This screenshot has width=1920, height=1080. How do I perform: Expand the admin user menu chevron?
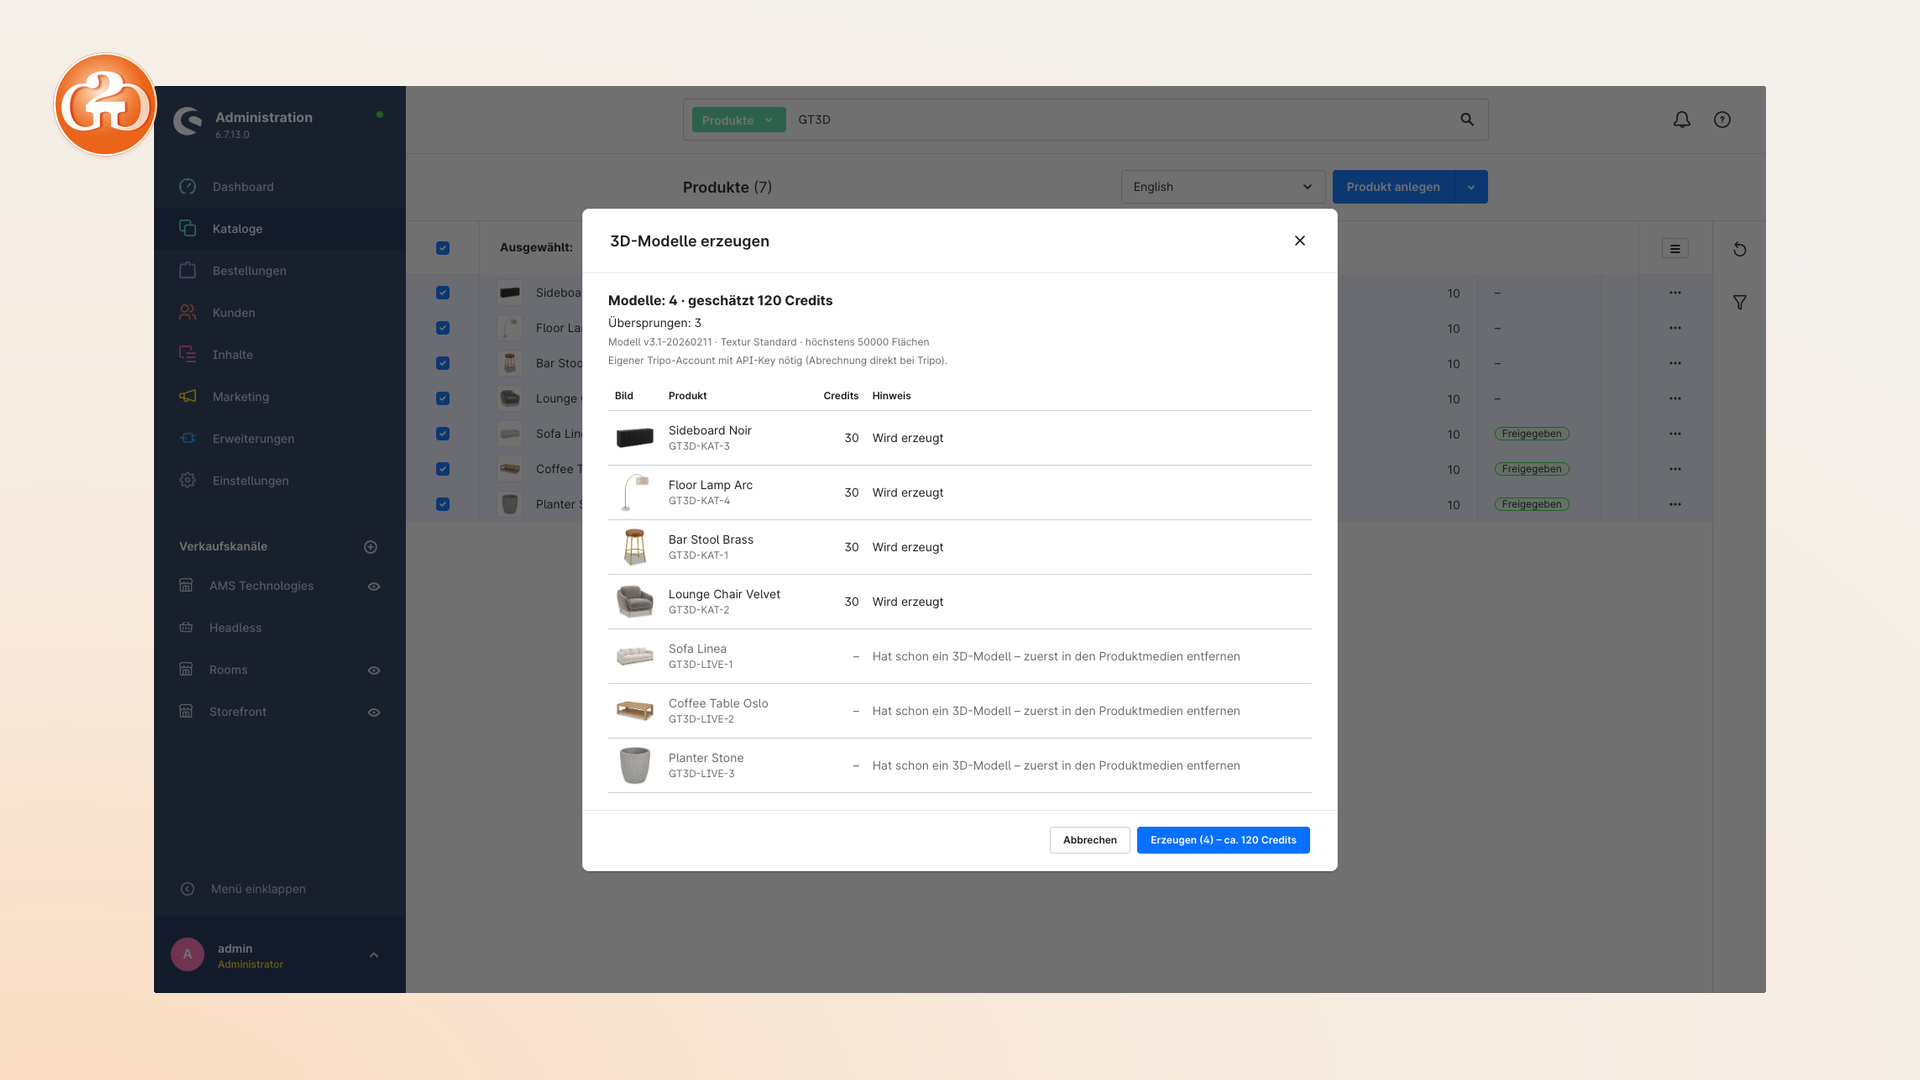(x=374, y=955)
